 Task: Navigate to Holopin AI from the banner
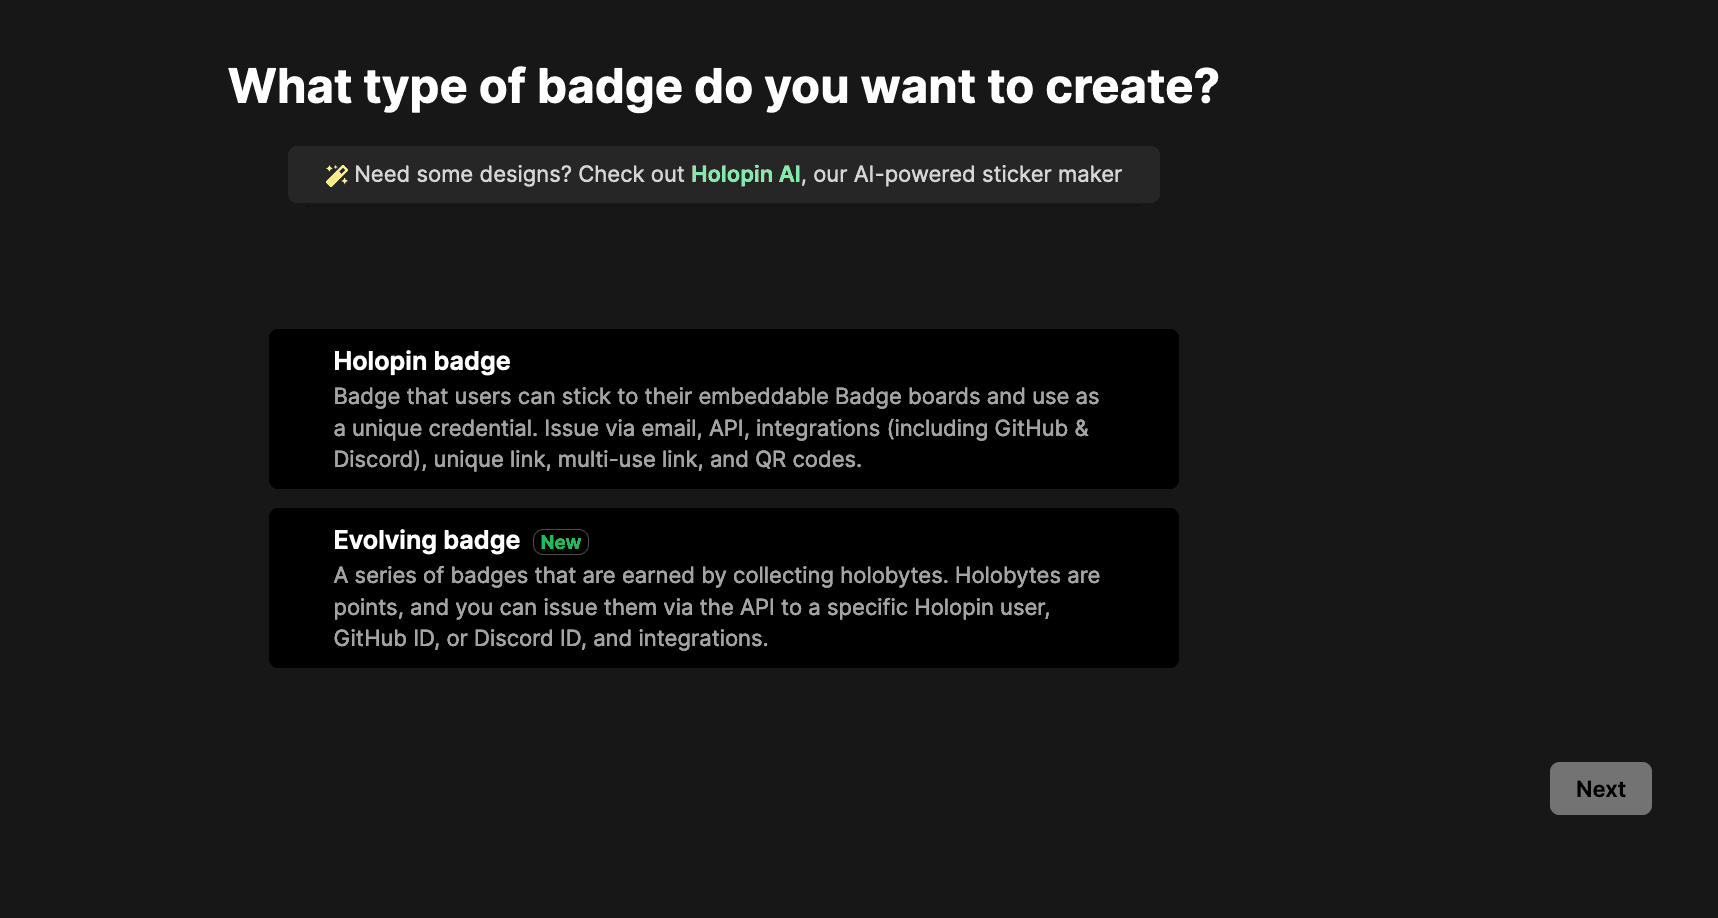(746, 174)
